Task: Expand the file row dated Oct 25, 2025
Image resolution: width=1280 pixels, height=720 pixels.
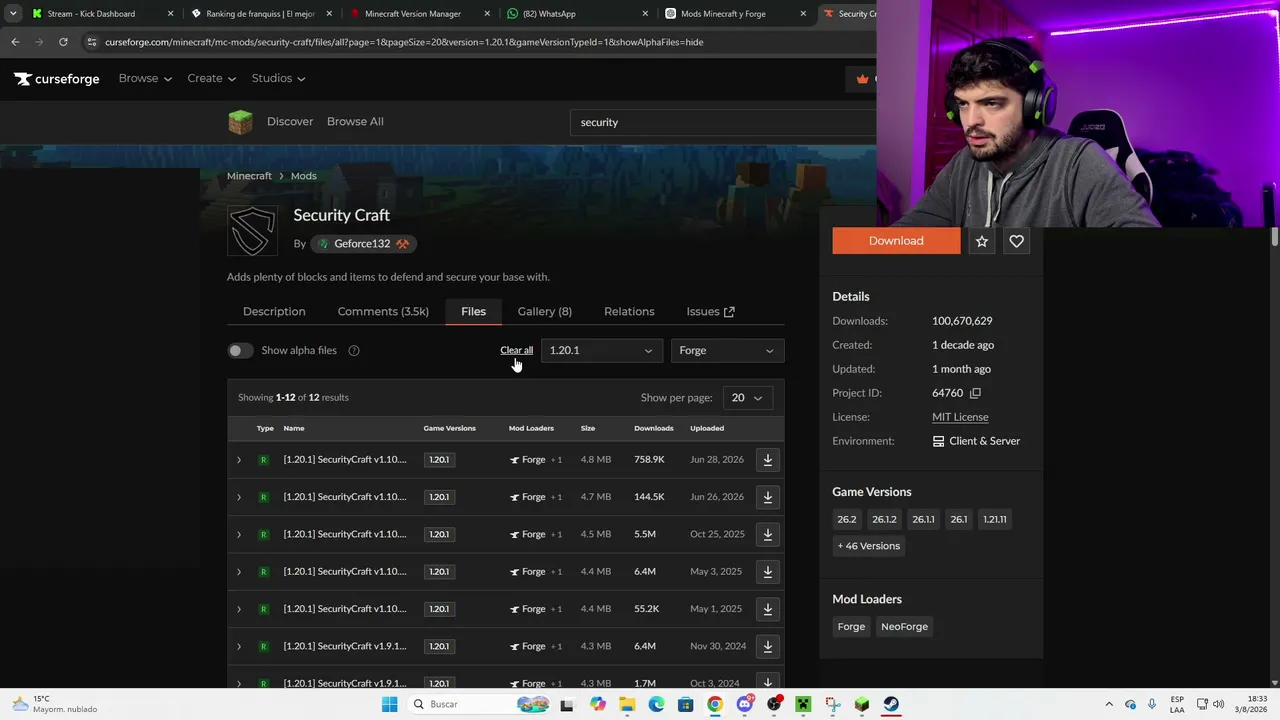Action: [x=239, y=534]
